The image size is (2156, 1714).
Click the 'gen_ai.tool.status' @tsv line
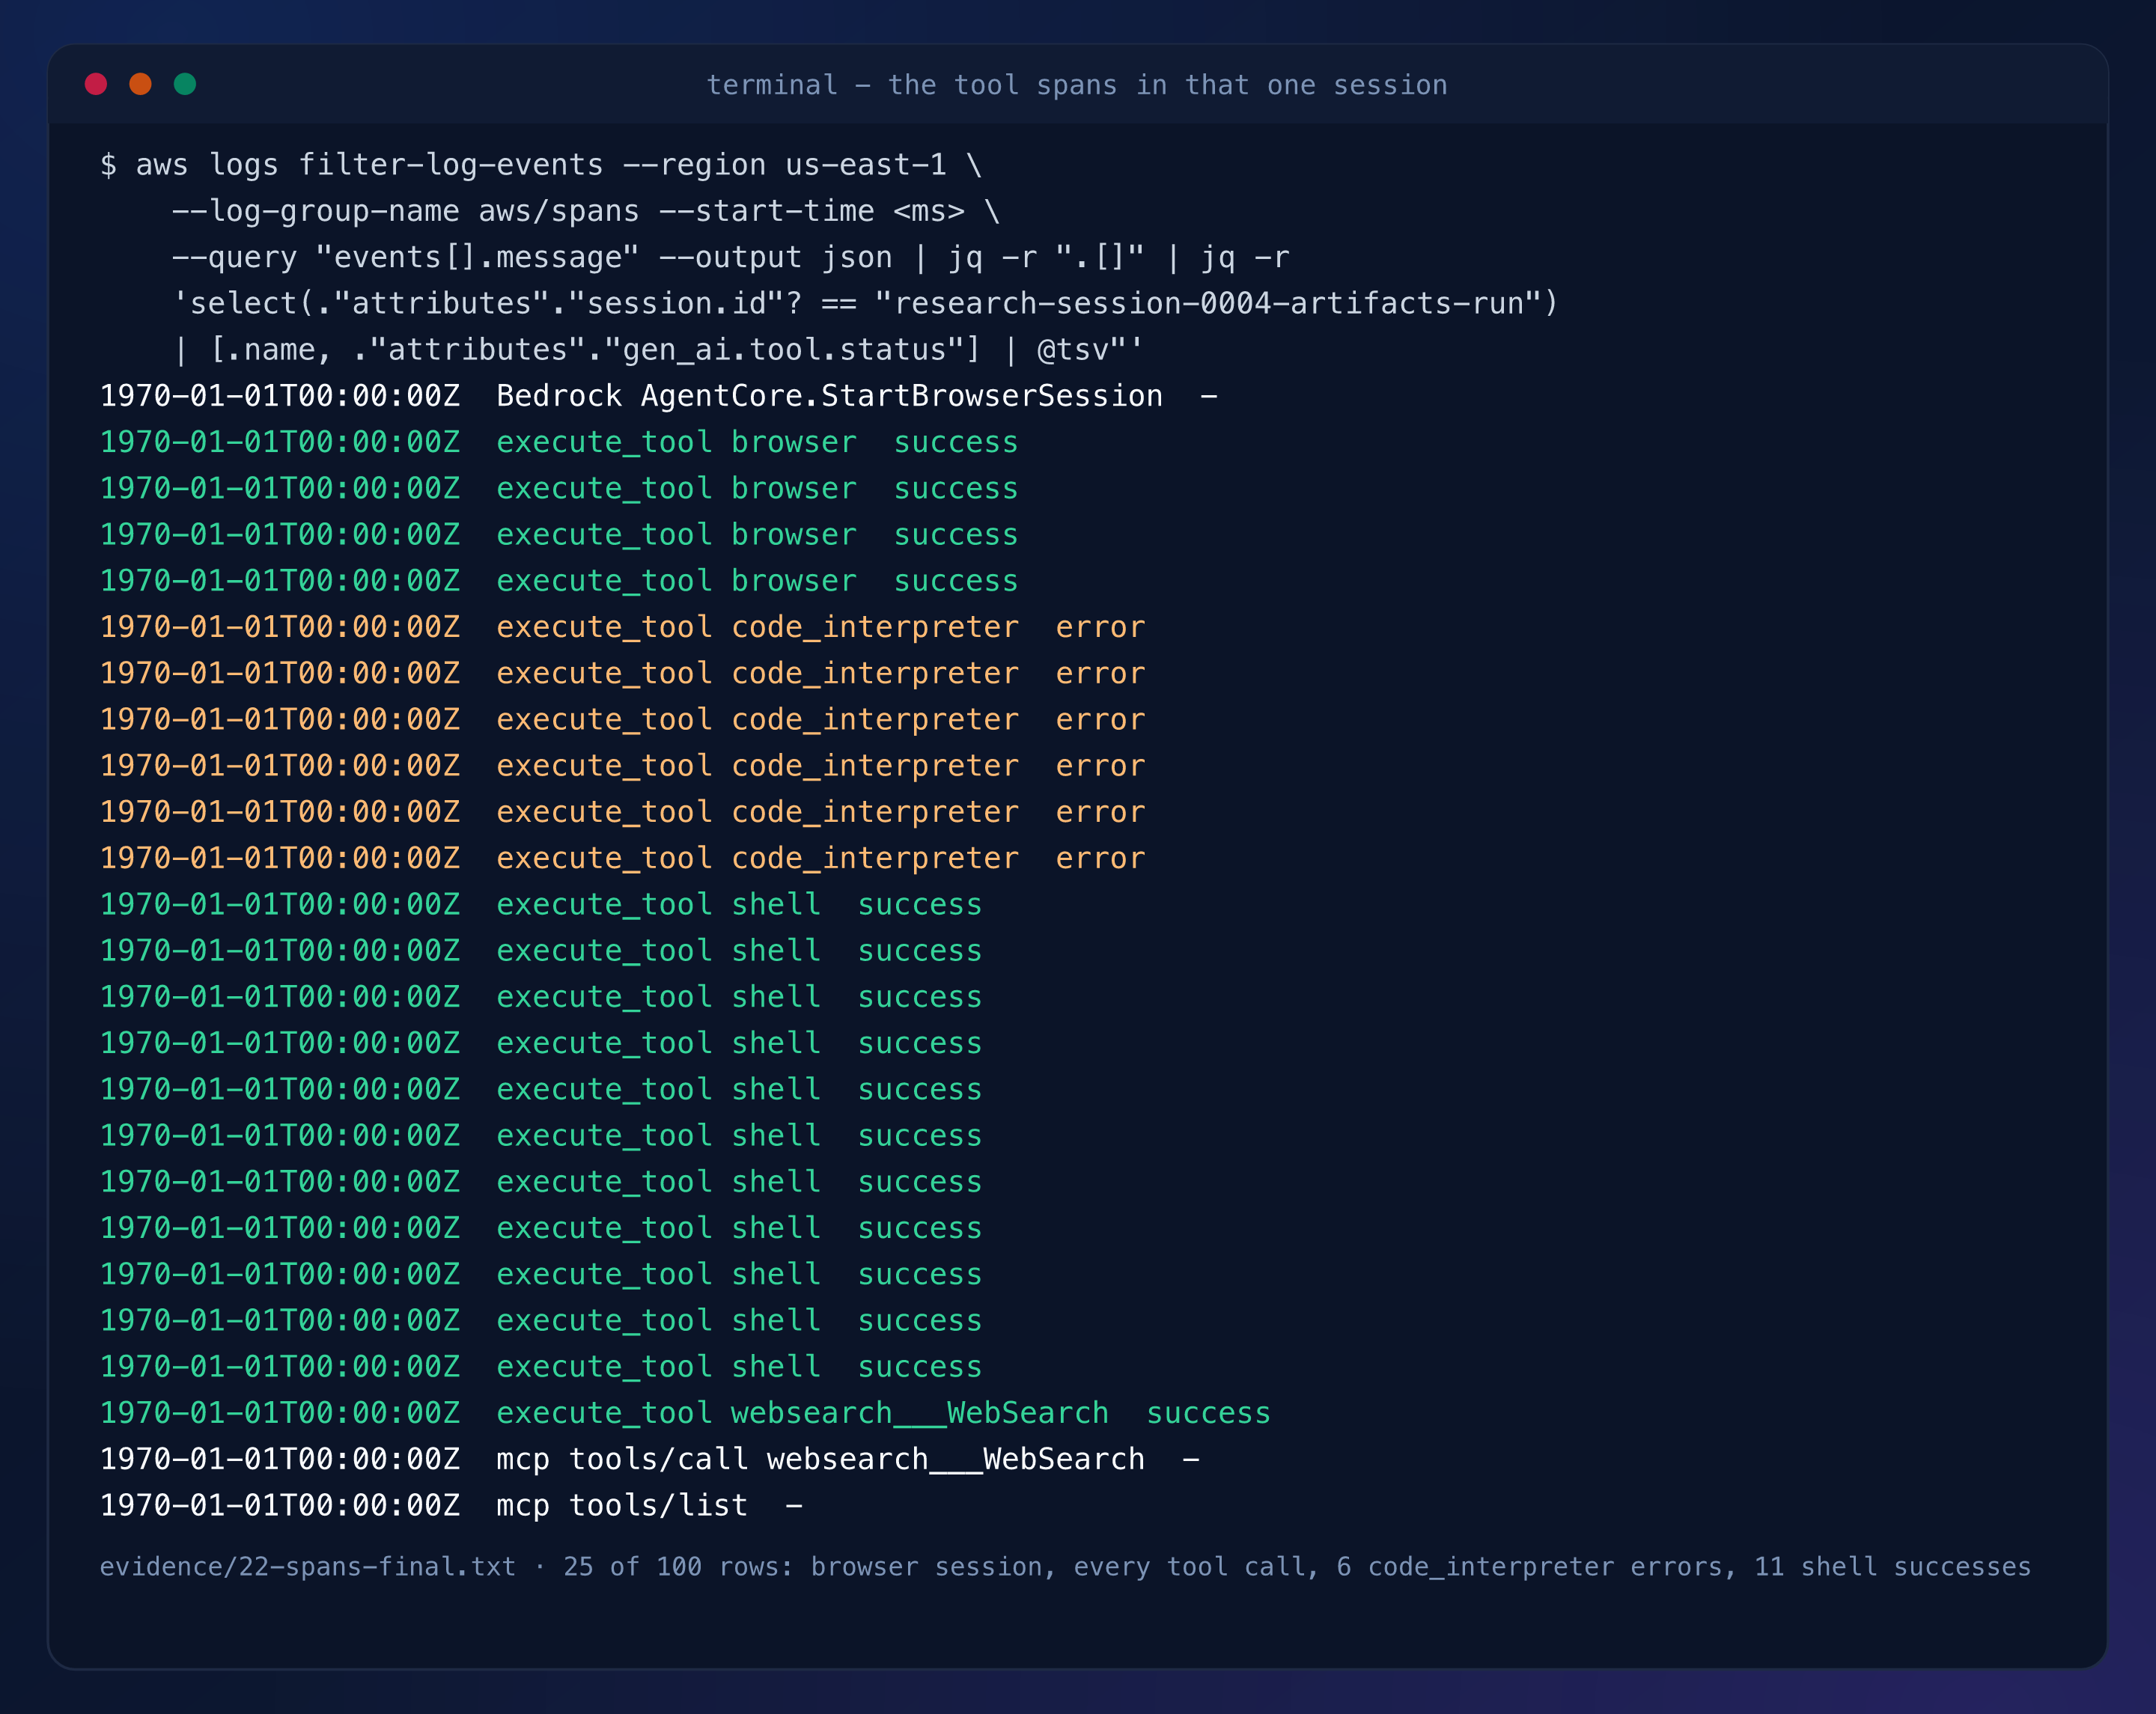click(x=658, y=349)
